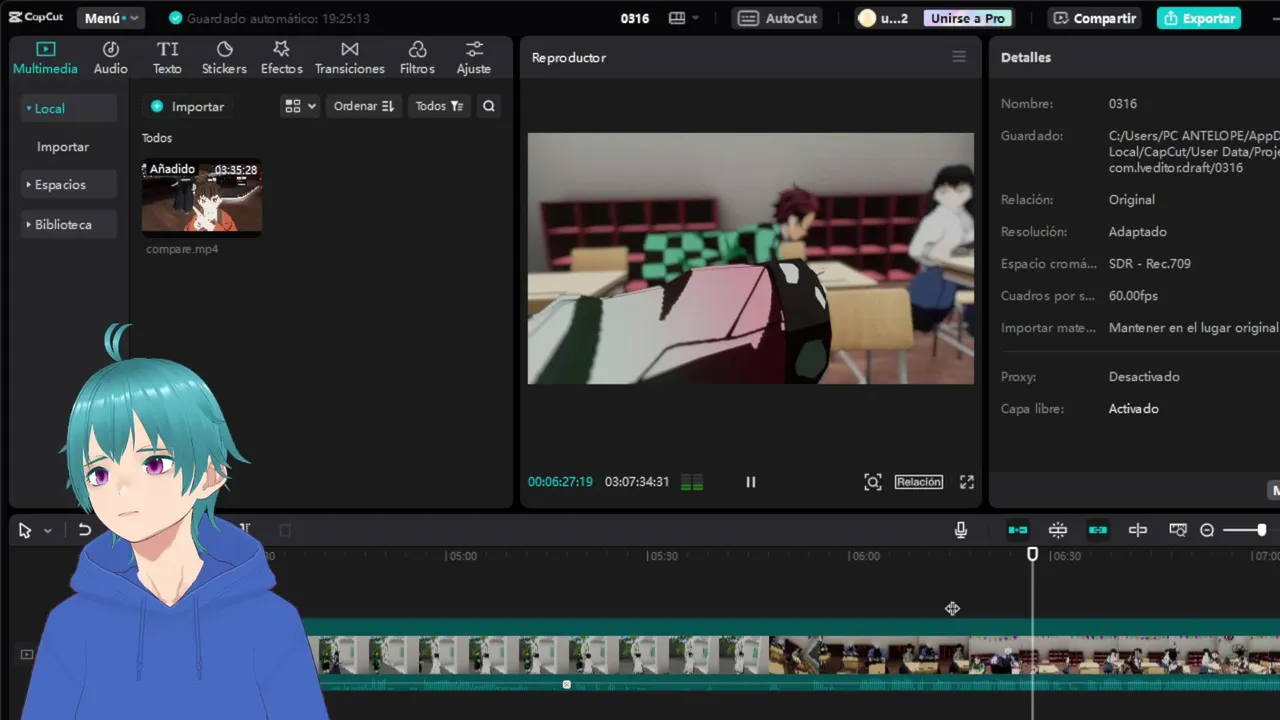Click the Nombre value 0316
Image resolution: width=1280 pixels, height=720 pixels.
click(1123, 104)
